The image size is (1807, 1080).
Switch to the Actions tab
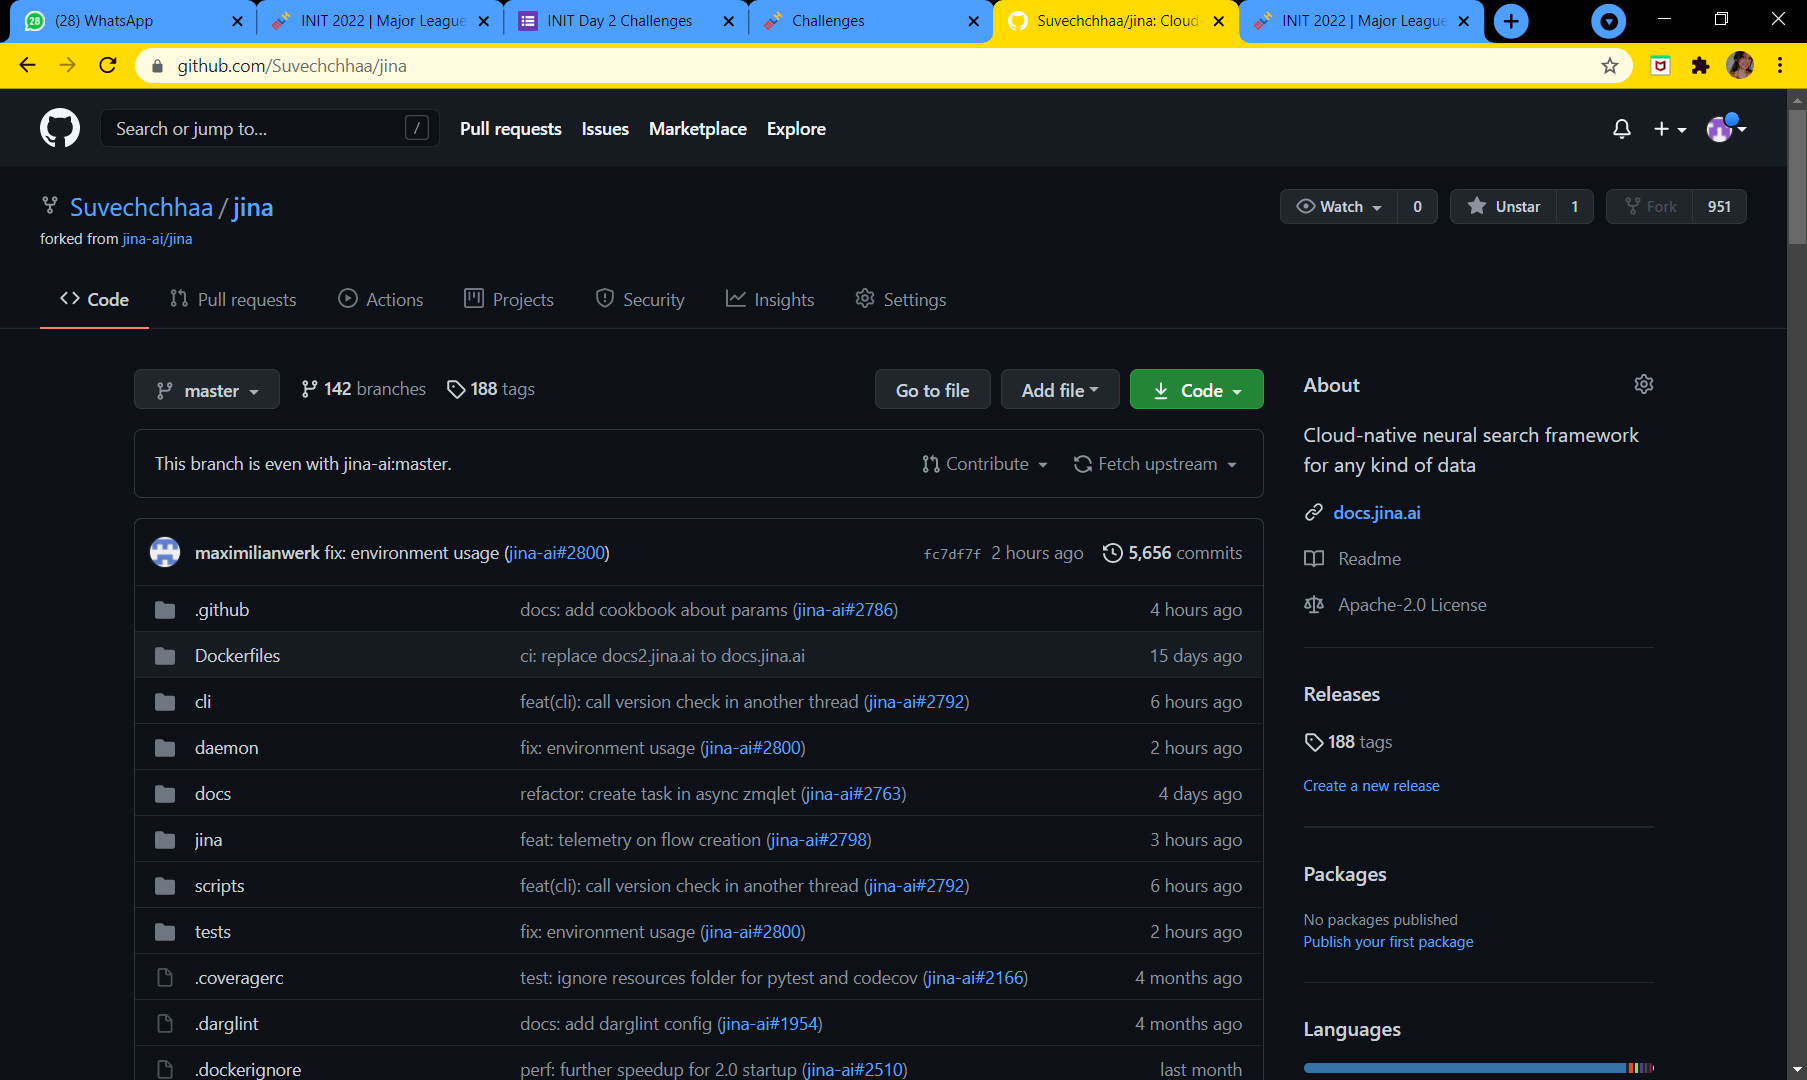click(x=381, y=300)
